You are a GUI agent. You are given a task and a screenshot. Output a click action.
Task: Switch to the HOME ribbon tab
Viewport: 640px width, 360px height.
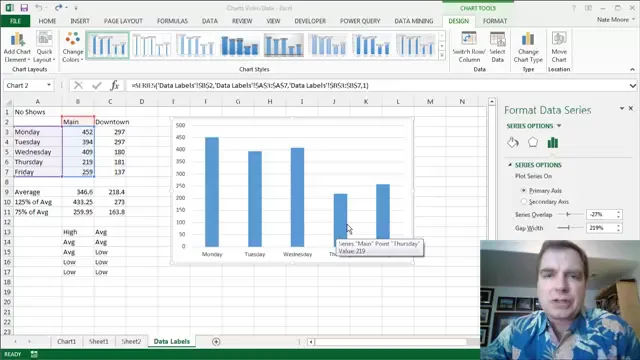point(47,21)
